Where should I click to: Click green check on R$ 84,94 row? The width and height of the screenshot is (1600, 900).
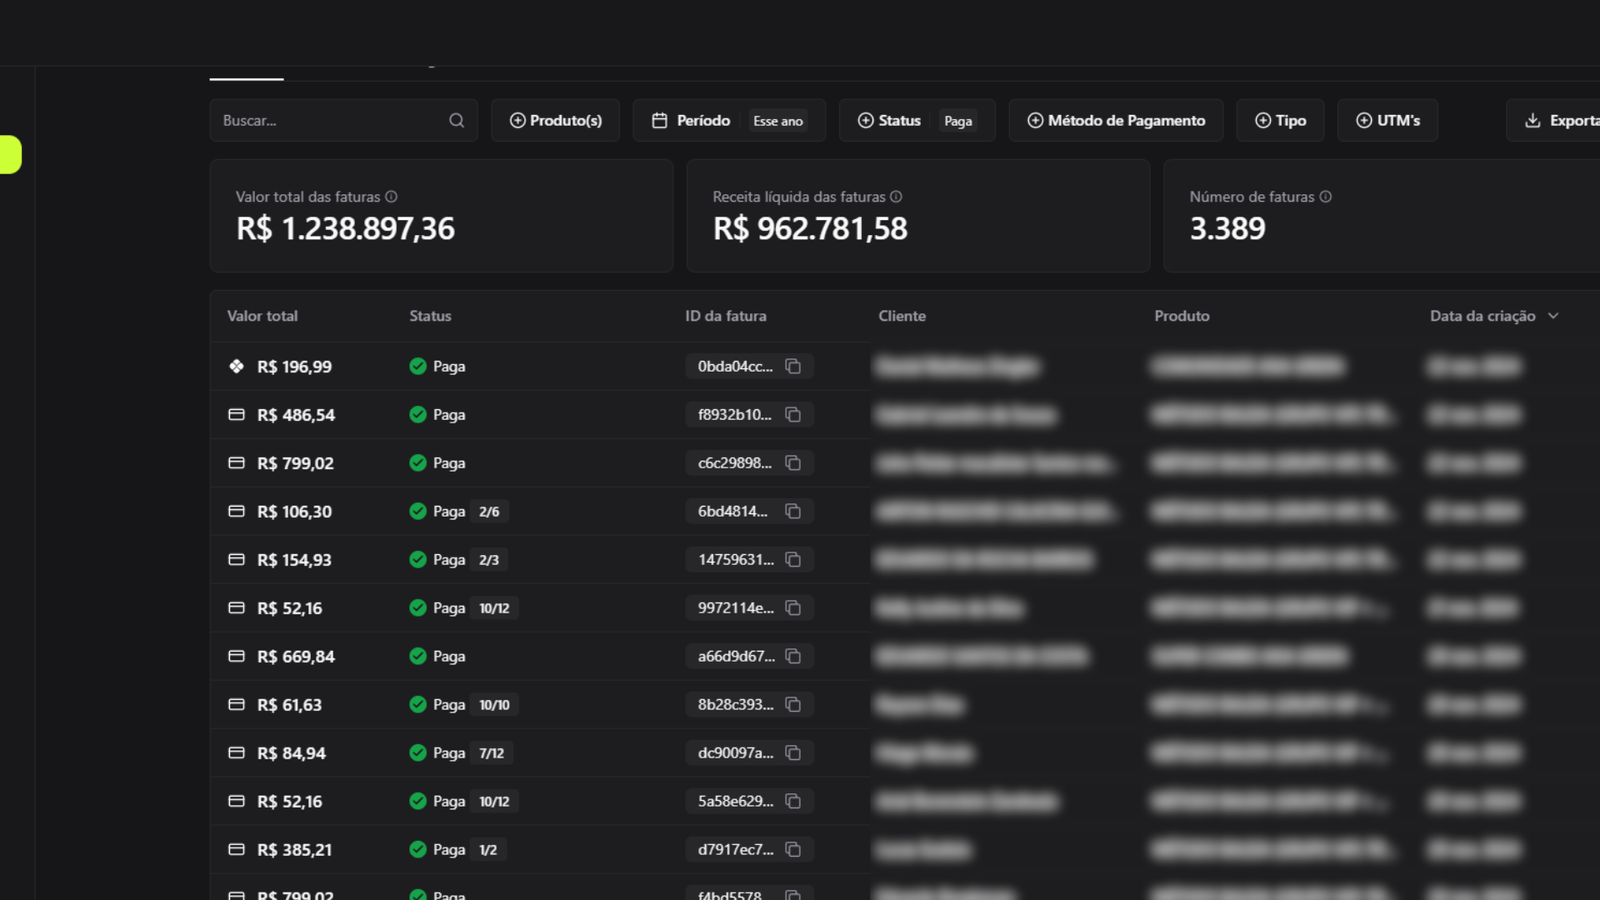418,753
